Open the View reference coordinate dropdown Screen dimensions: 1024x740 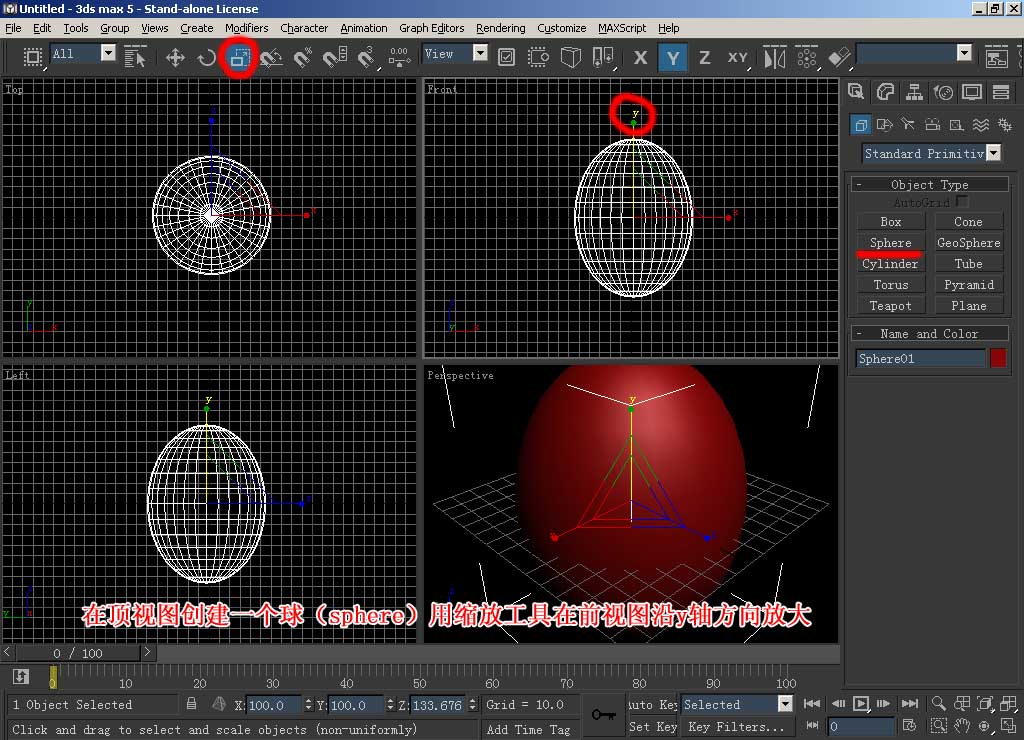[x=455, y=54]
